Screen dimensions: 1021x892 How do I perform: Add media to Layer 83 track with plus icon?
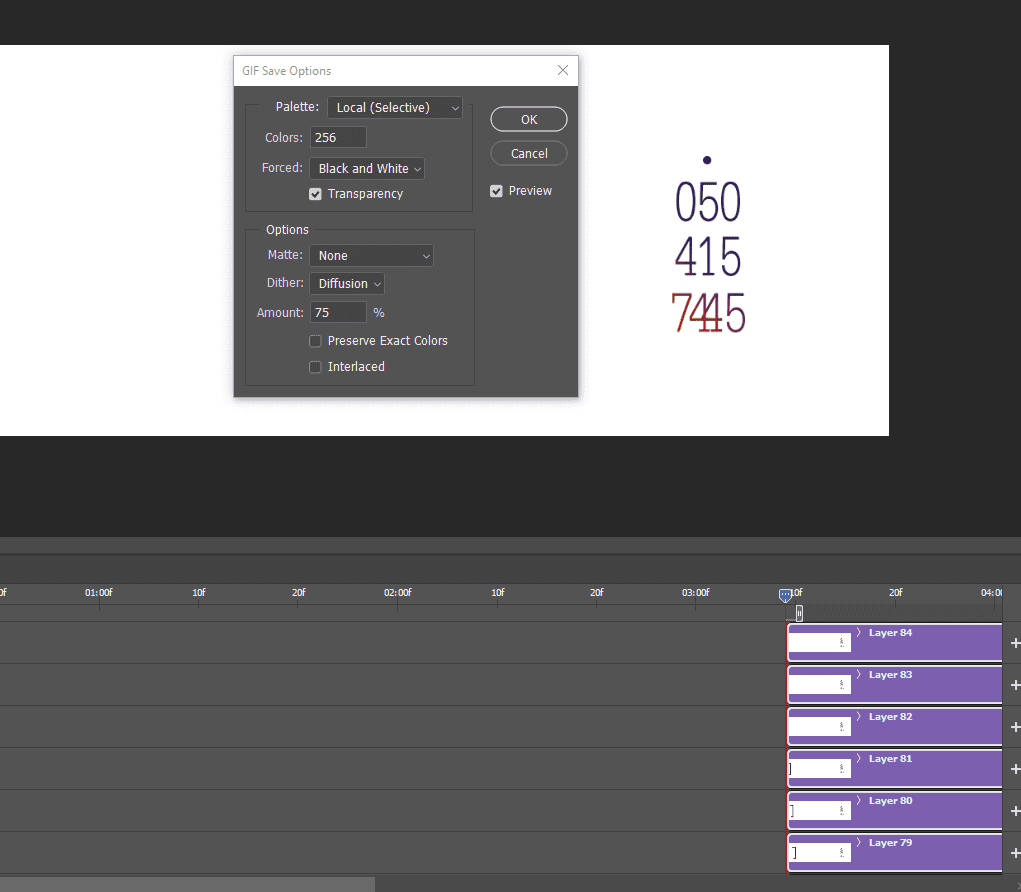pos(1014,685)
